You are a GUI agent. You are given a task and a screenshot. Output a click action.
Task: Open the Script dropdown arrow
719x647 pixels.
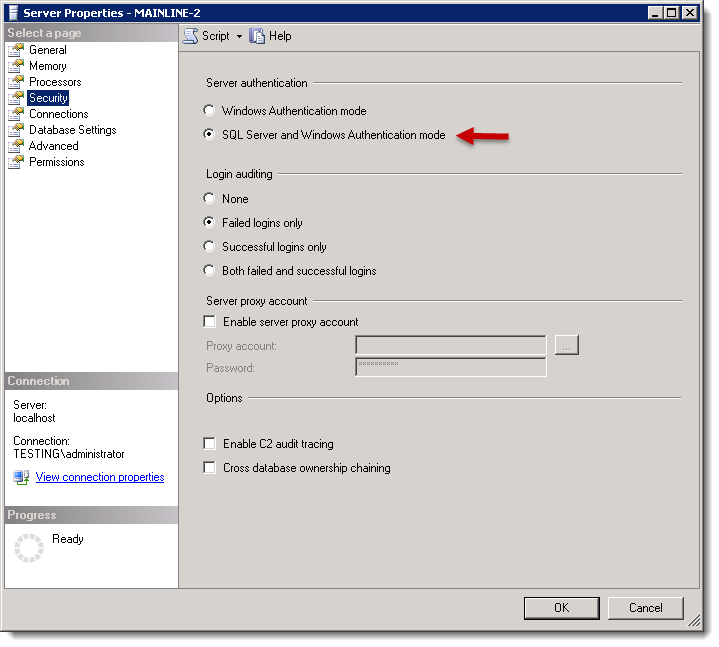(240, 37)
